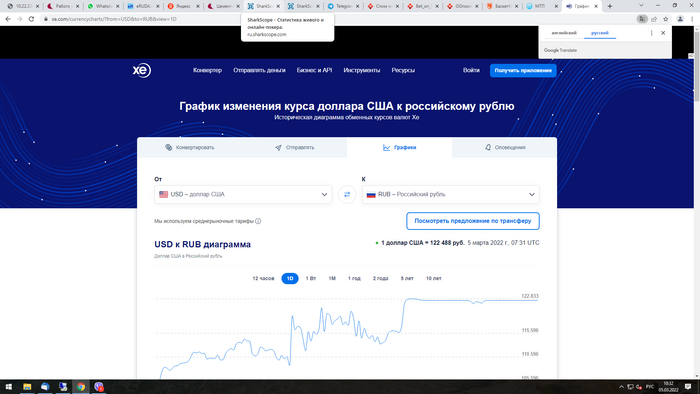700x394 pixels.
Task: Select the 10 лет chart range
Action: point(433,278)
